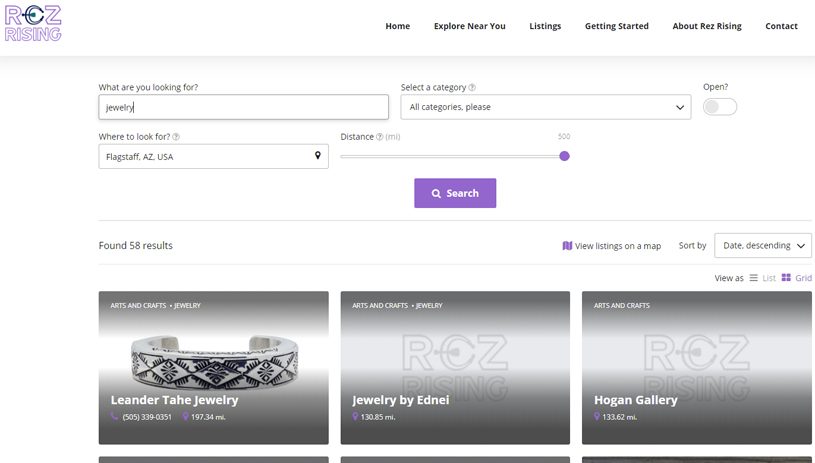Open Leander Tahe Jewelry listing title
Screen dimensions: 815x463
pyautogui.click(x=174, y=400)
